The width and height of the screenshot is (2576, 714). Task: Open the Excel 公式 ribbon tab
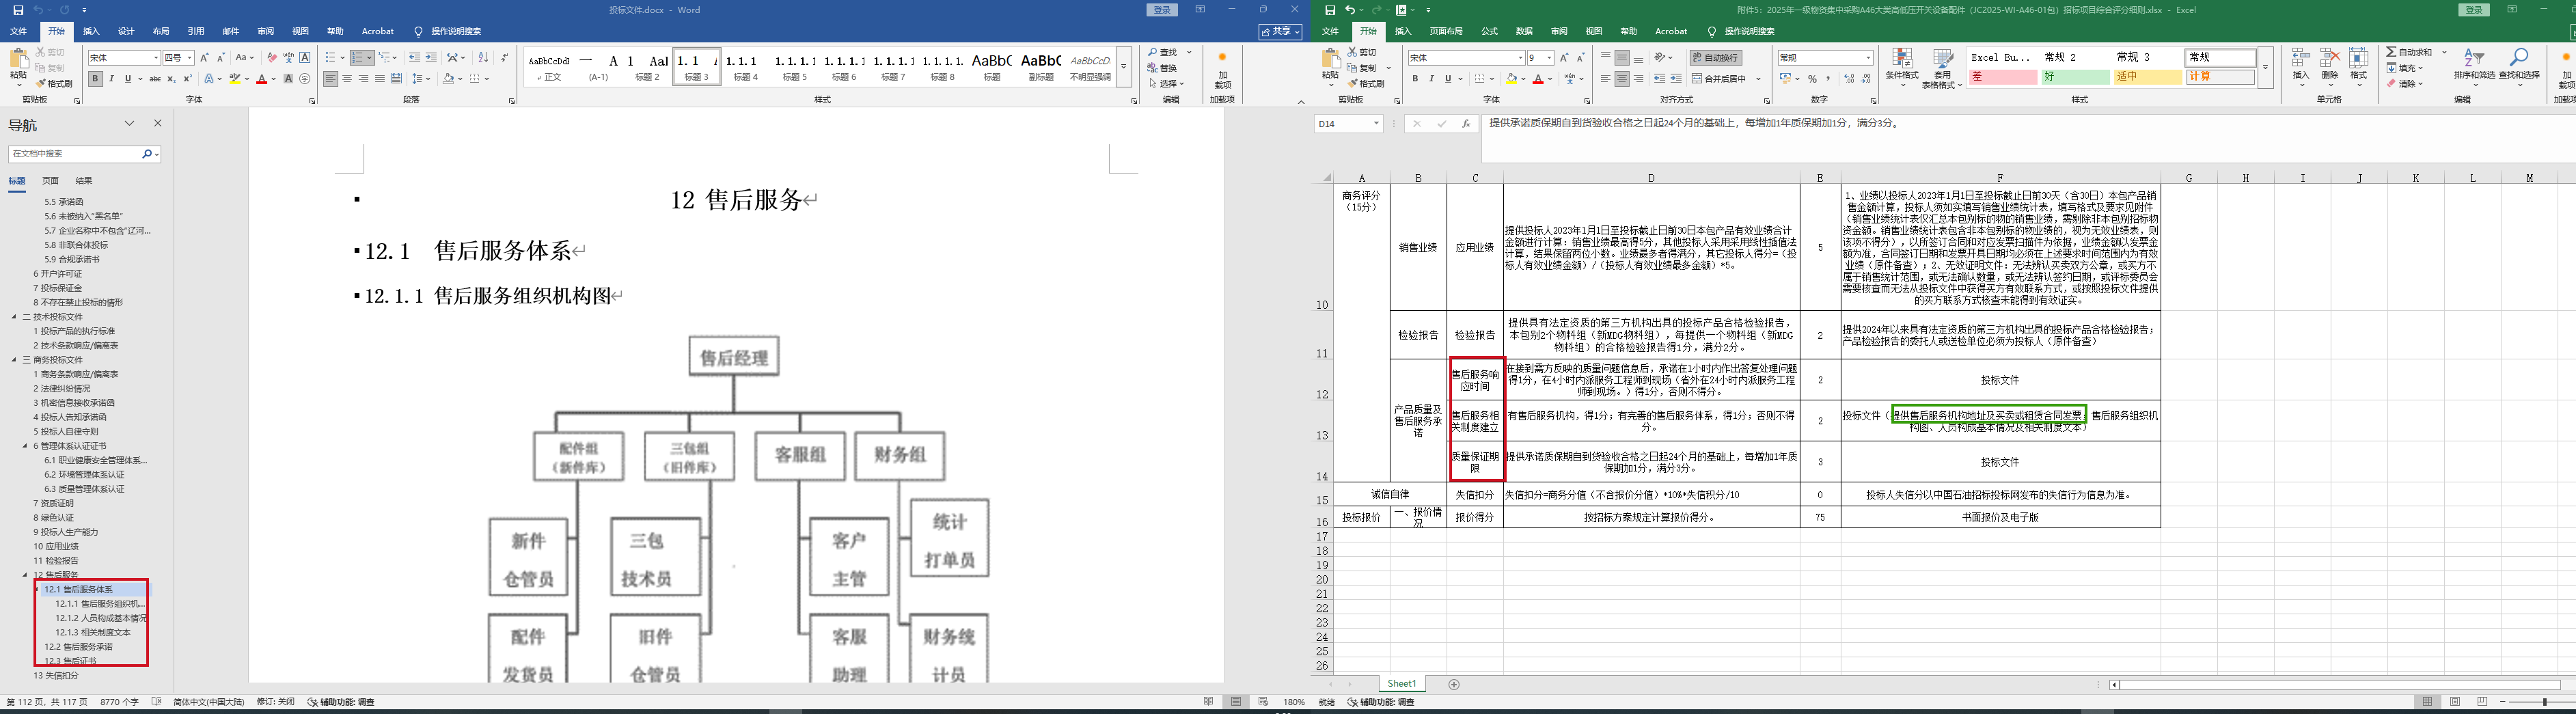tap(1489, 32)
